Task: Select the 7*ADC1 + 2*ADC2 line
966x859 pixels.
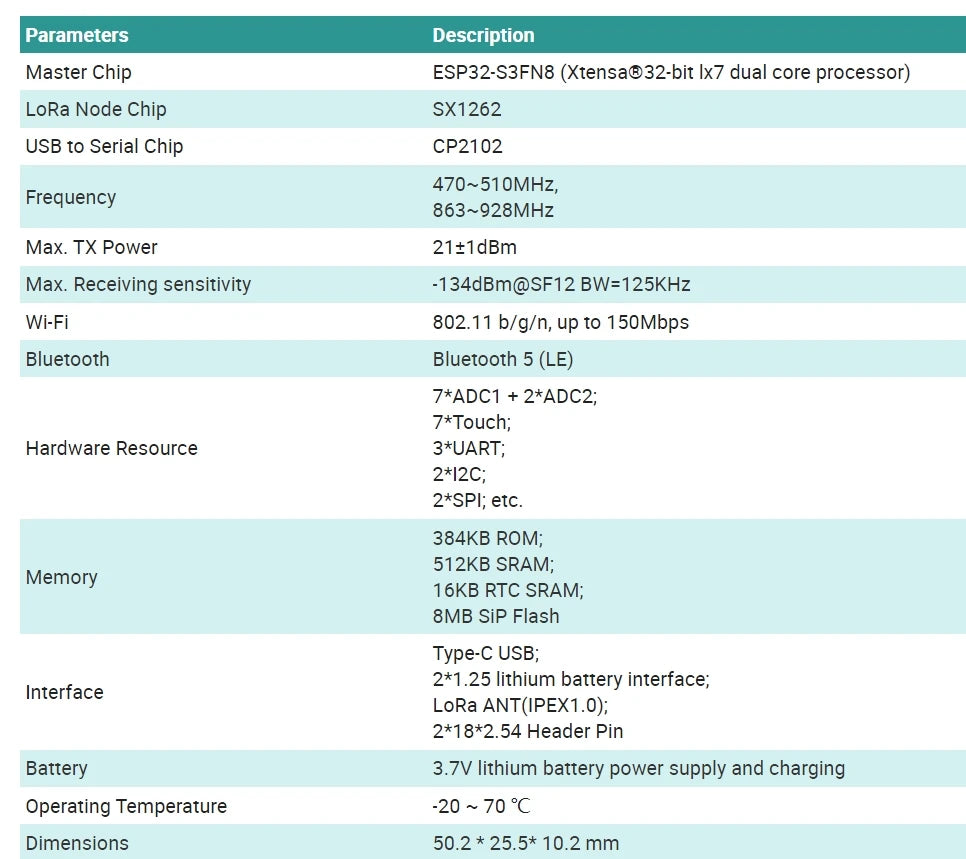Action: (514, 396)
